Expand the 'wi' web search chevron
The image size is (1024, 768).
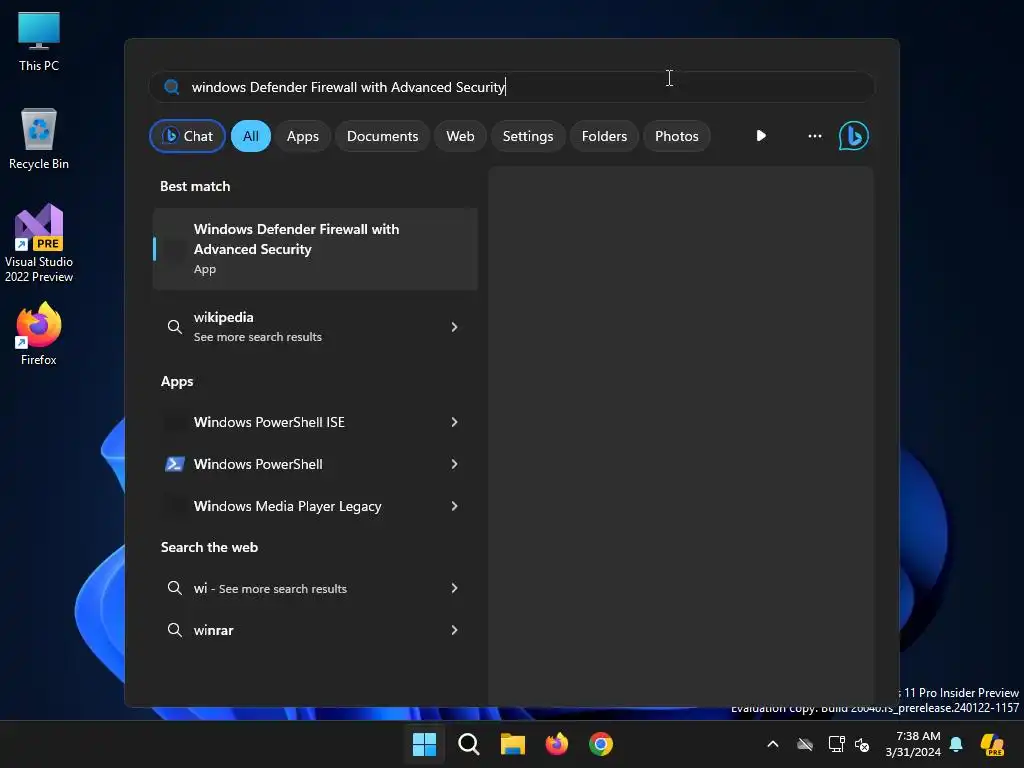[455, 588]
